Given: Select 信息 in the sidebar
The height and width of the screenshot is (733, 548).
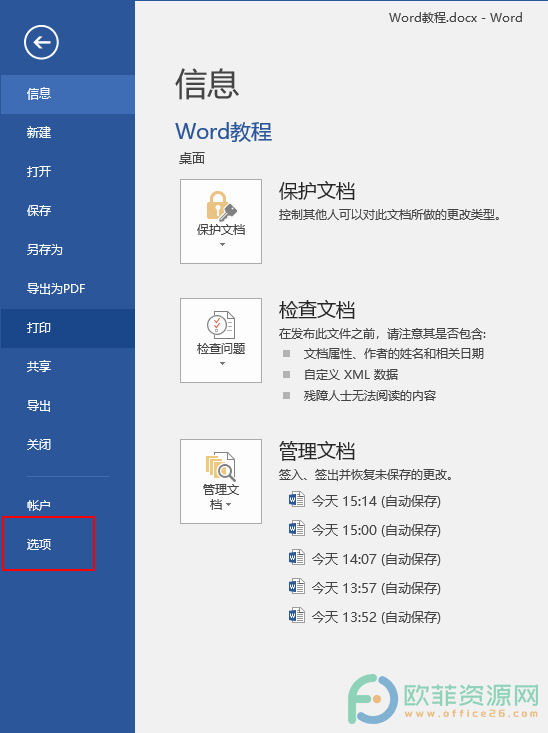Looking at the screenshot, I should (x=68, y=94).
